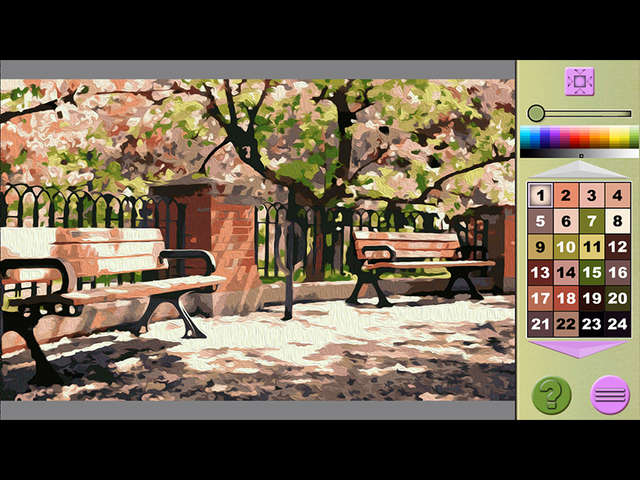Viewport: 640px width, 480px height.
Task: Select color swatch number 8
Action: pos(617,221)
